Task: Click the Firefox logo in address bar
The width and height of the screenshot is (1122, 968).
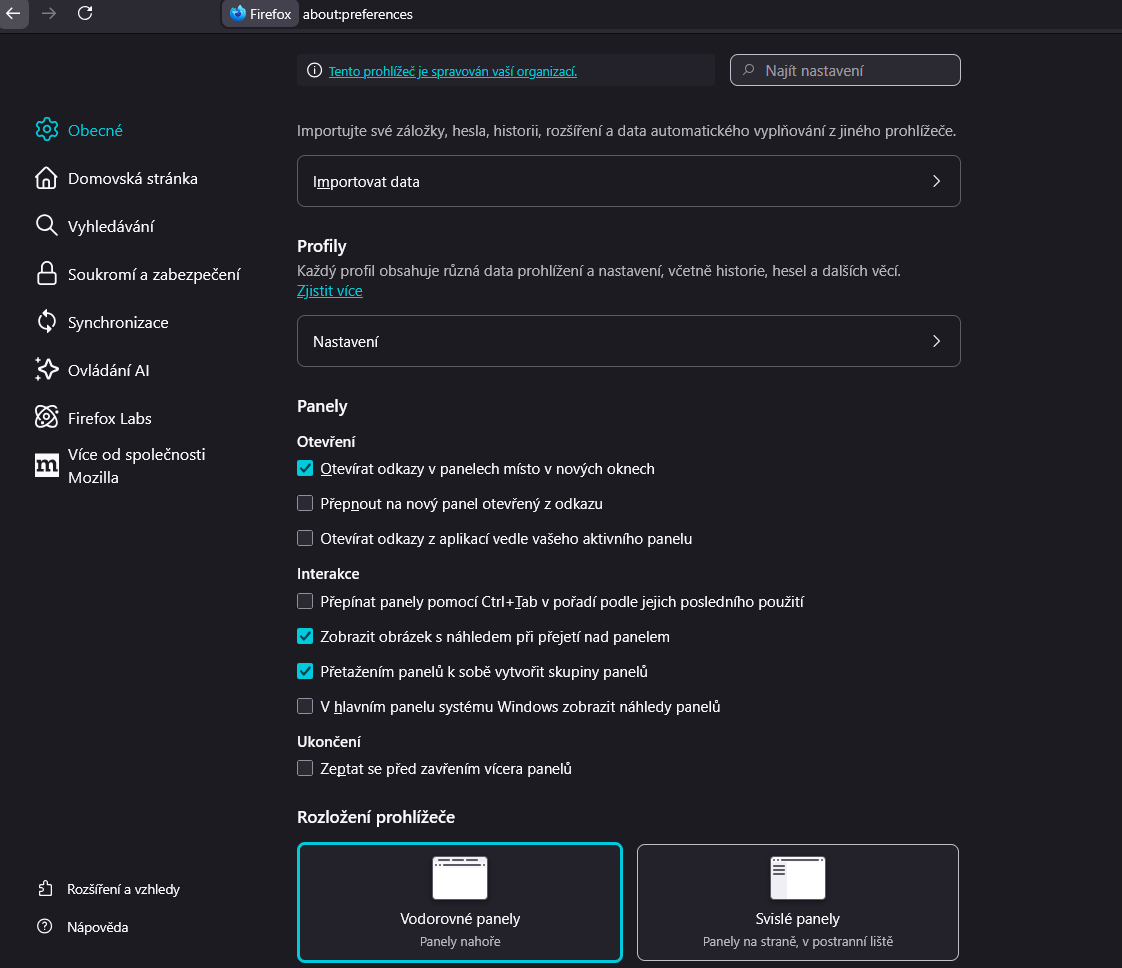Action: 238,14
